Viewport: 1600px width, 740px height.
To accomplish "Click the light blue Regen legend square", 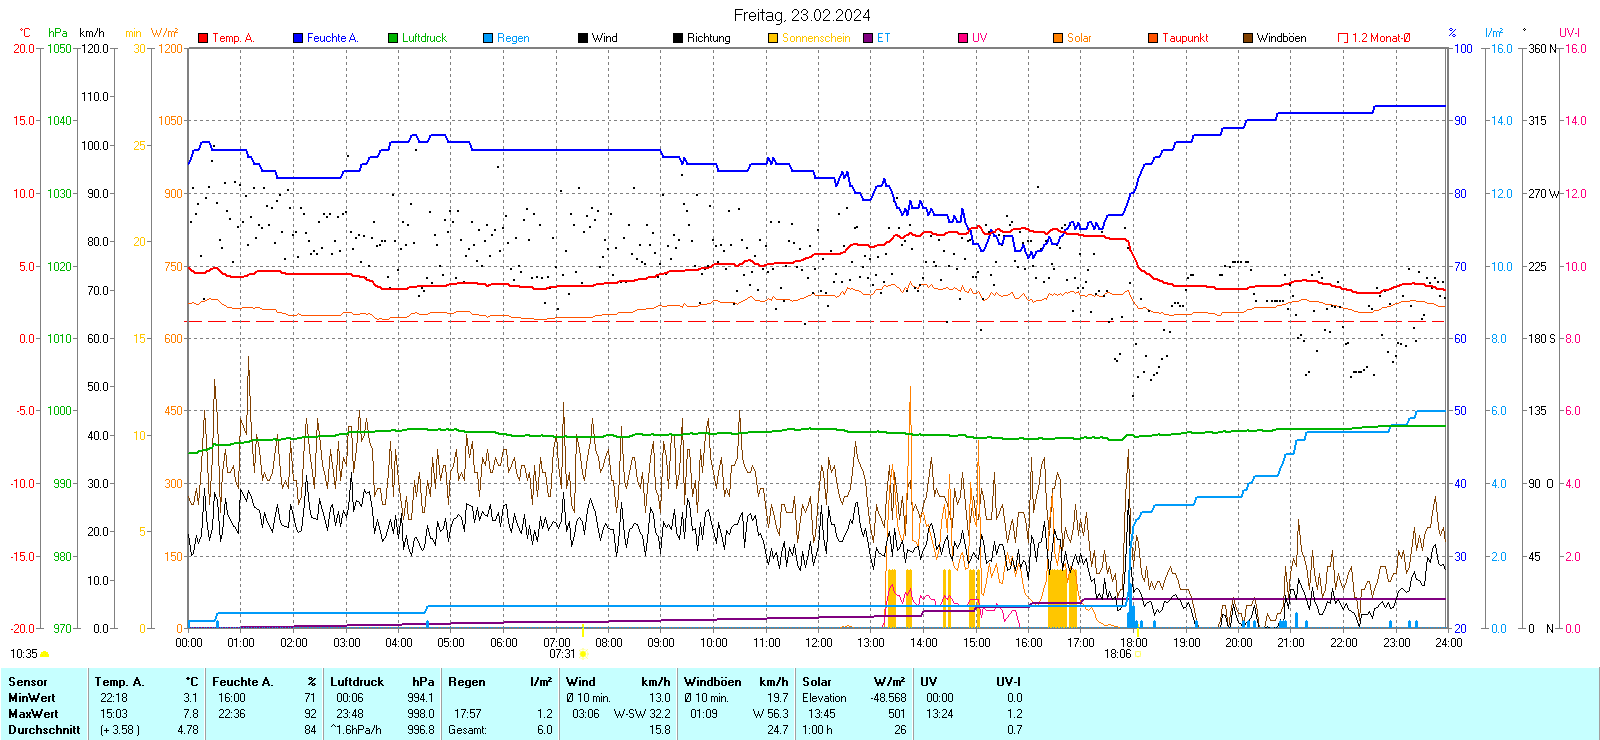I will pos(488,38).
